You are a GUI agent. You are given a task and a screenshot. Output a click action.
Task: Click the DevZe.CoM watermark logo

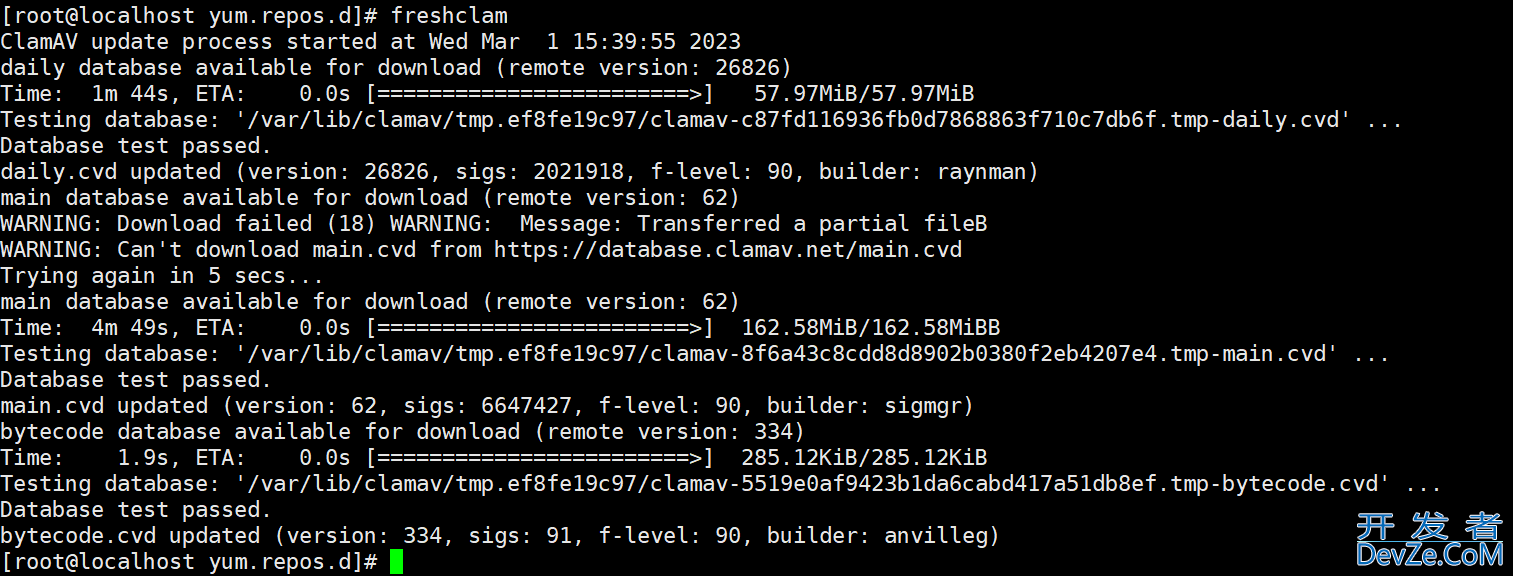(1429, 541)
